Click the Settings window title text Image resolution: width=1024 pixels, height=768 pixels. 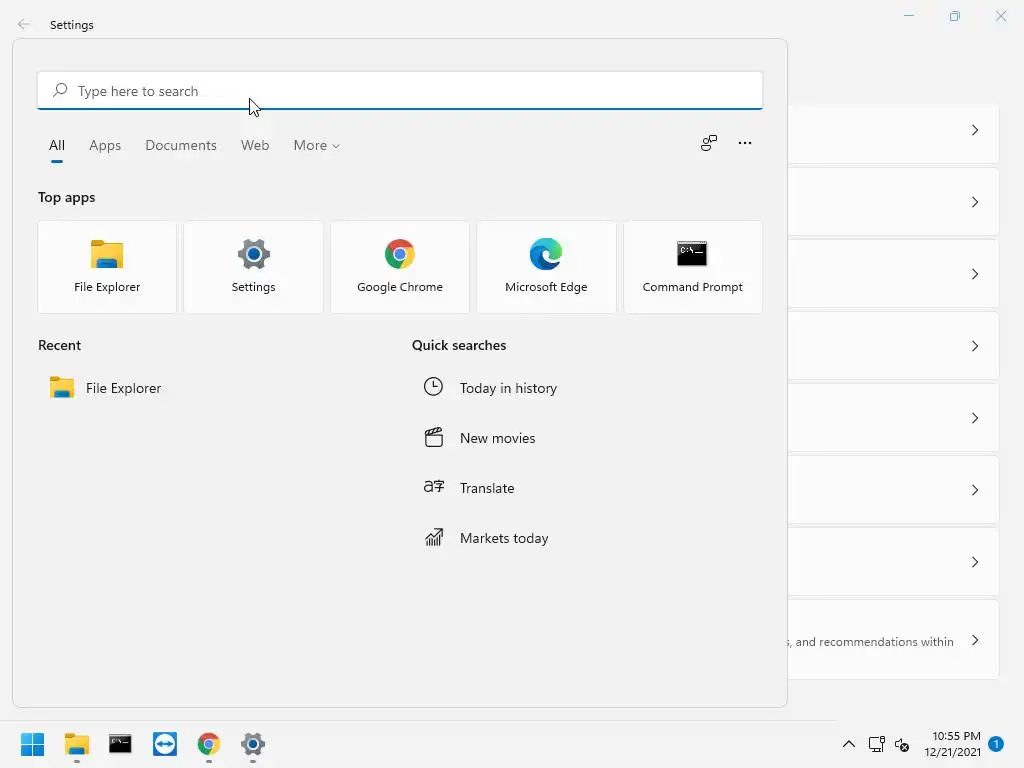point(72,25)
